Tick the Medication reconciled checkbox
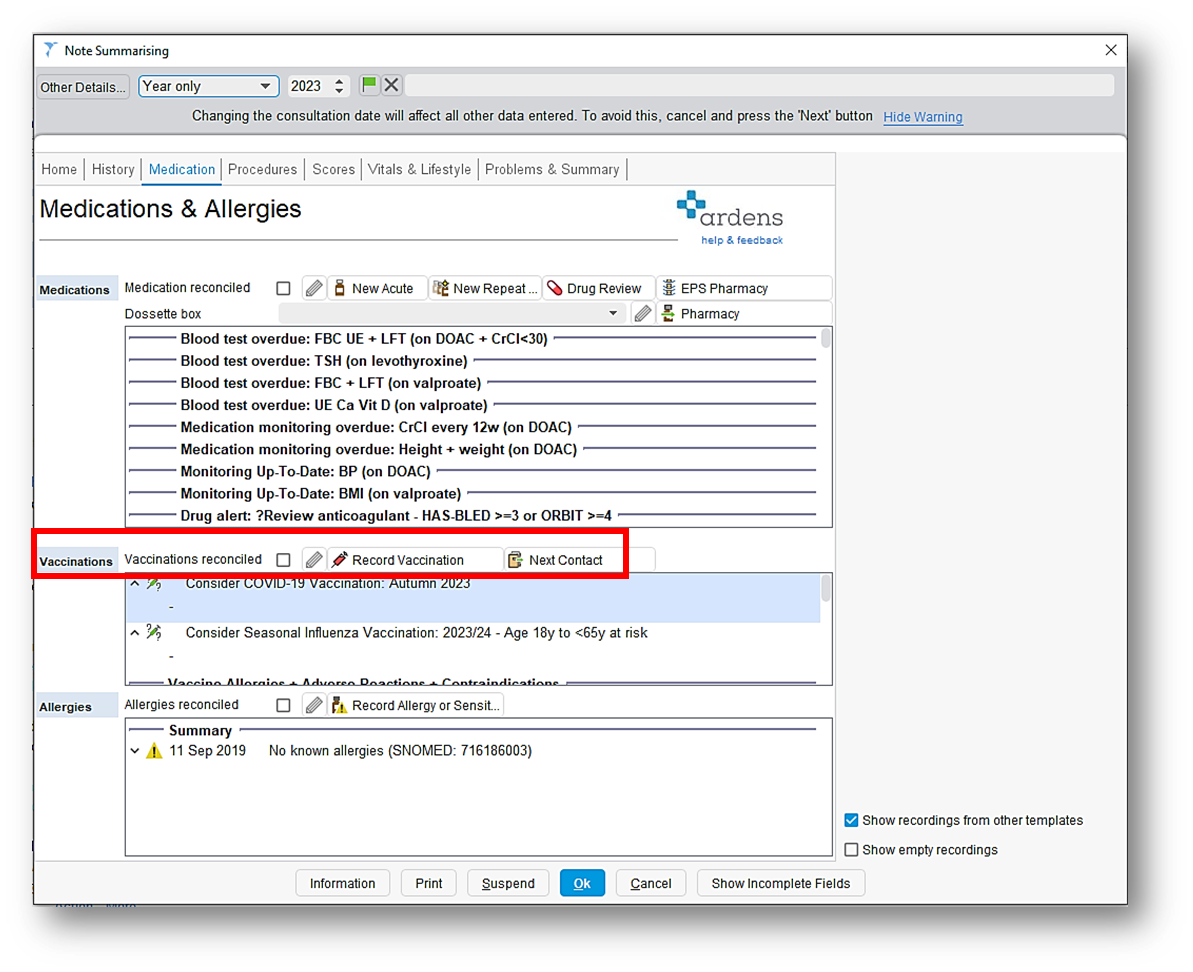Screen dimensions: 1193x972 [x=283, y=288]
